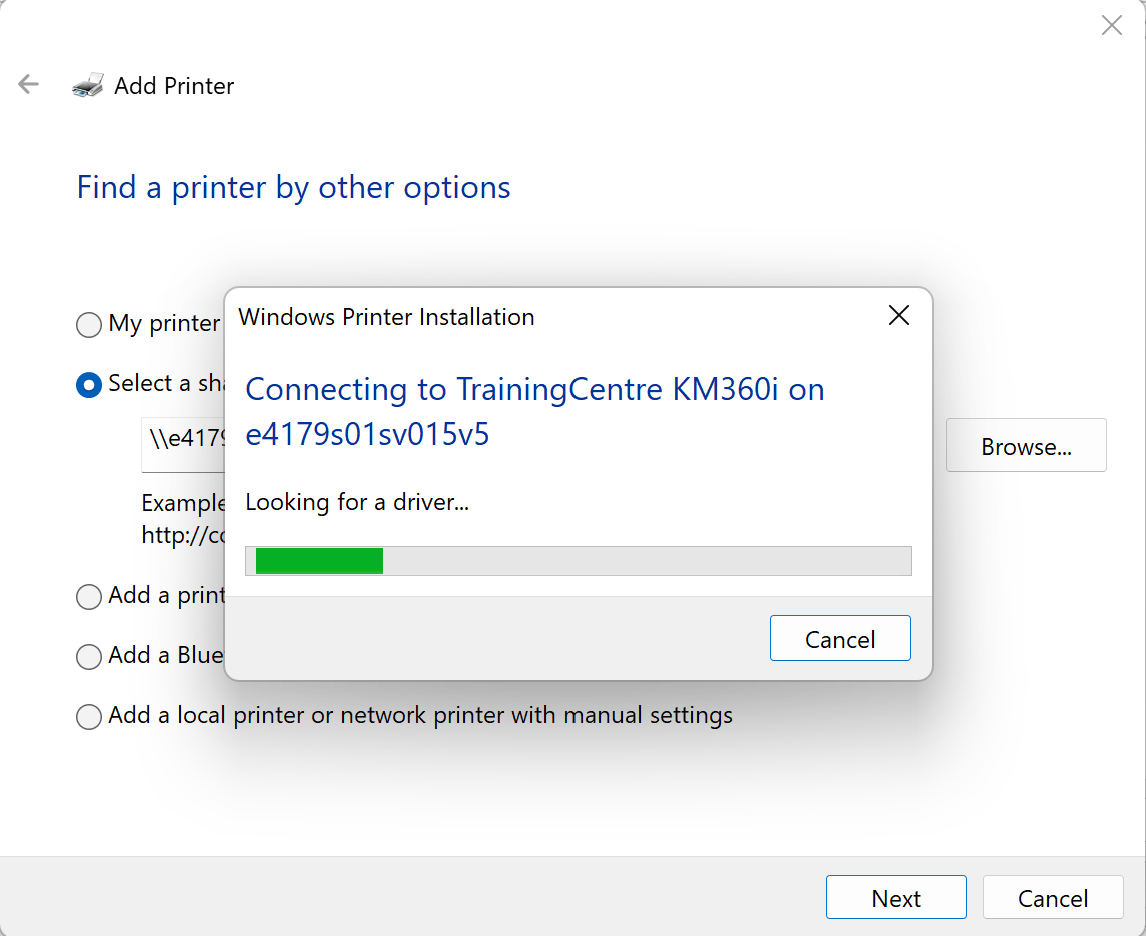Image resolution: width=1146 pixels, height=936 pixels.
Task: Select the shared printer by name radio button
Action: pos(89,385)
